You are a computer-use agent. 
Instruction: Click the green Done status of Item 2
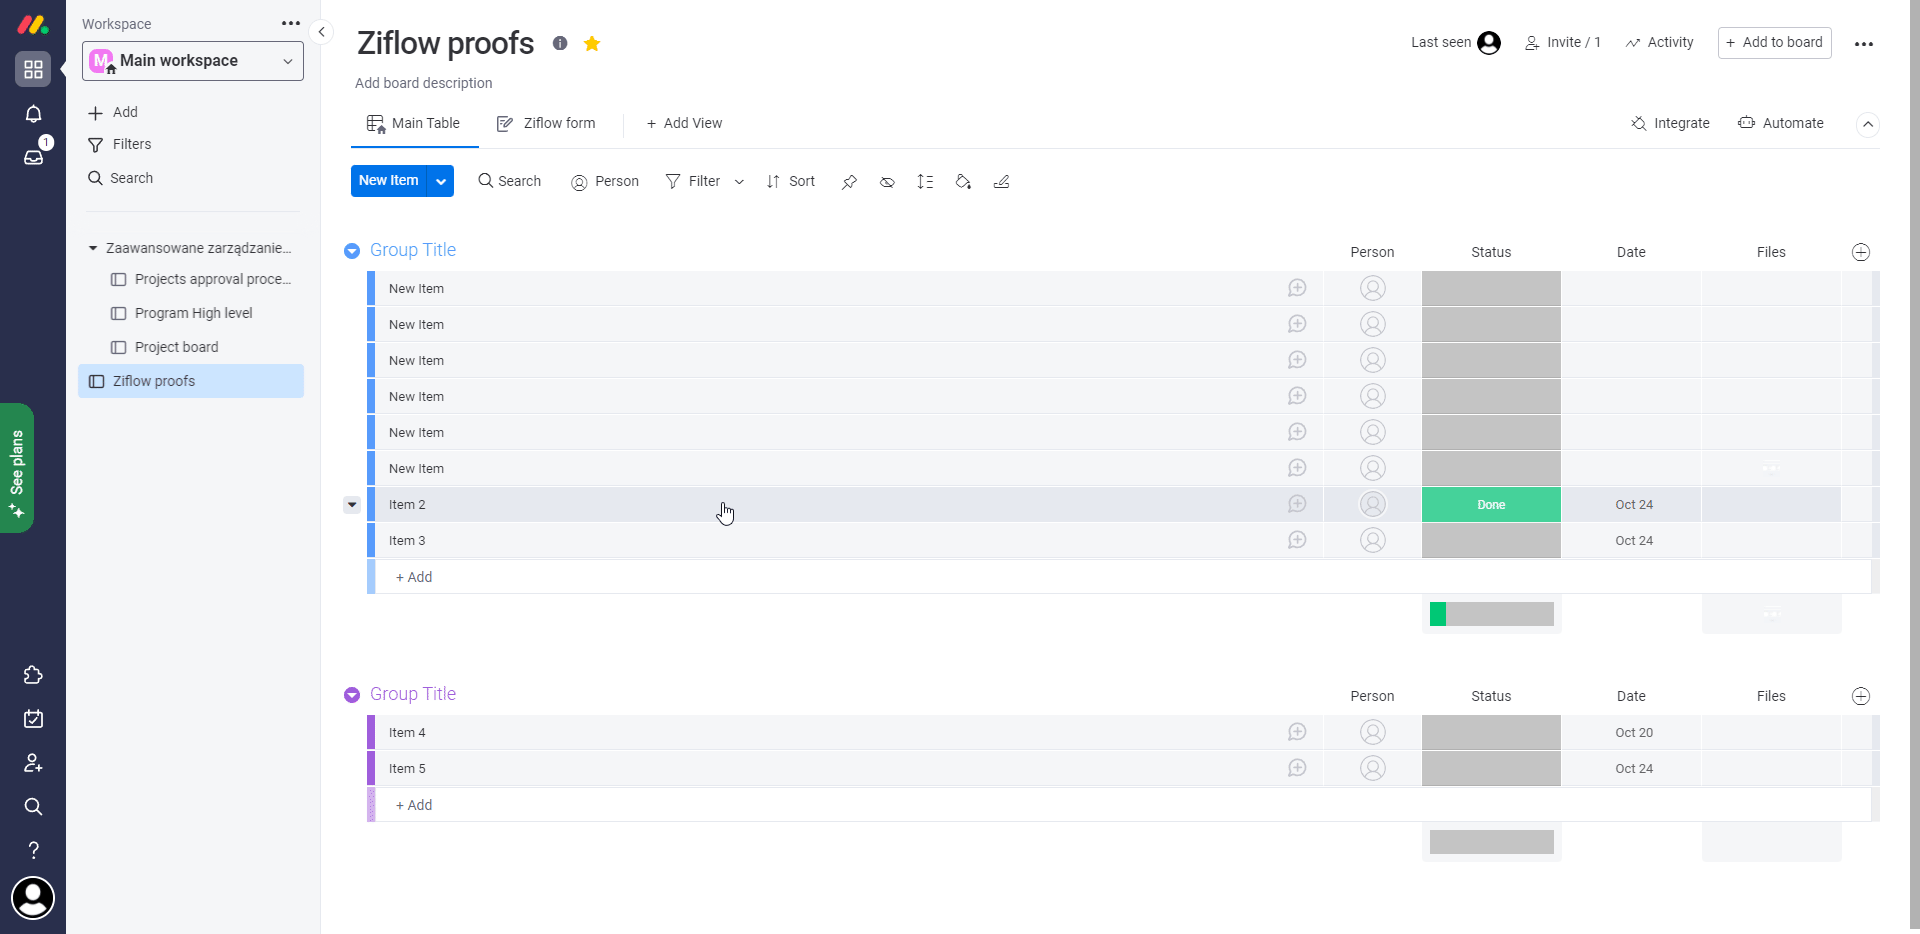pyautogui.click(x=1490, y=505)
